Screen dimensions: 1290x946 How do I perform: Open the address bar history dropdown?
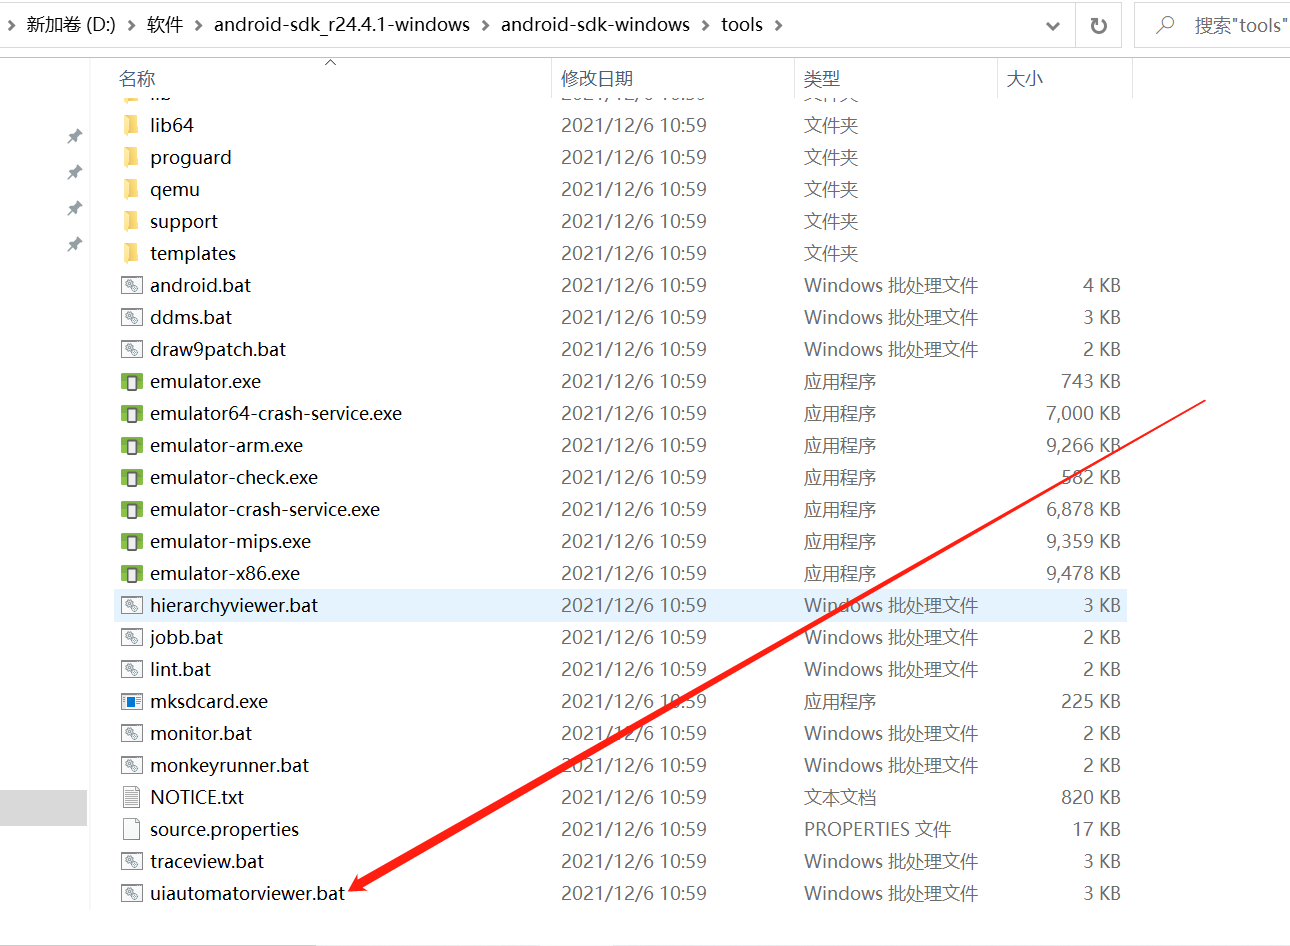click(x=1053, y=26)
